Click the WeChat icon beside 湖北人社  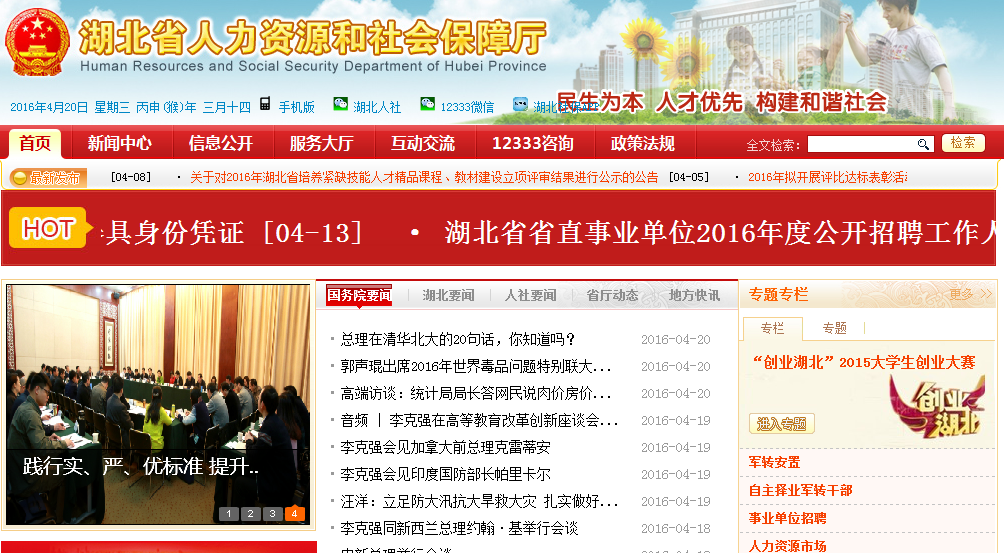point(341,104)
